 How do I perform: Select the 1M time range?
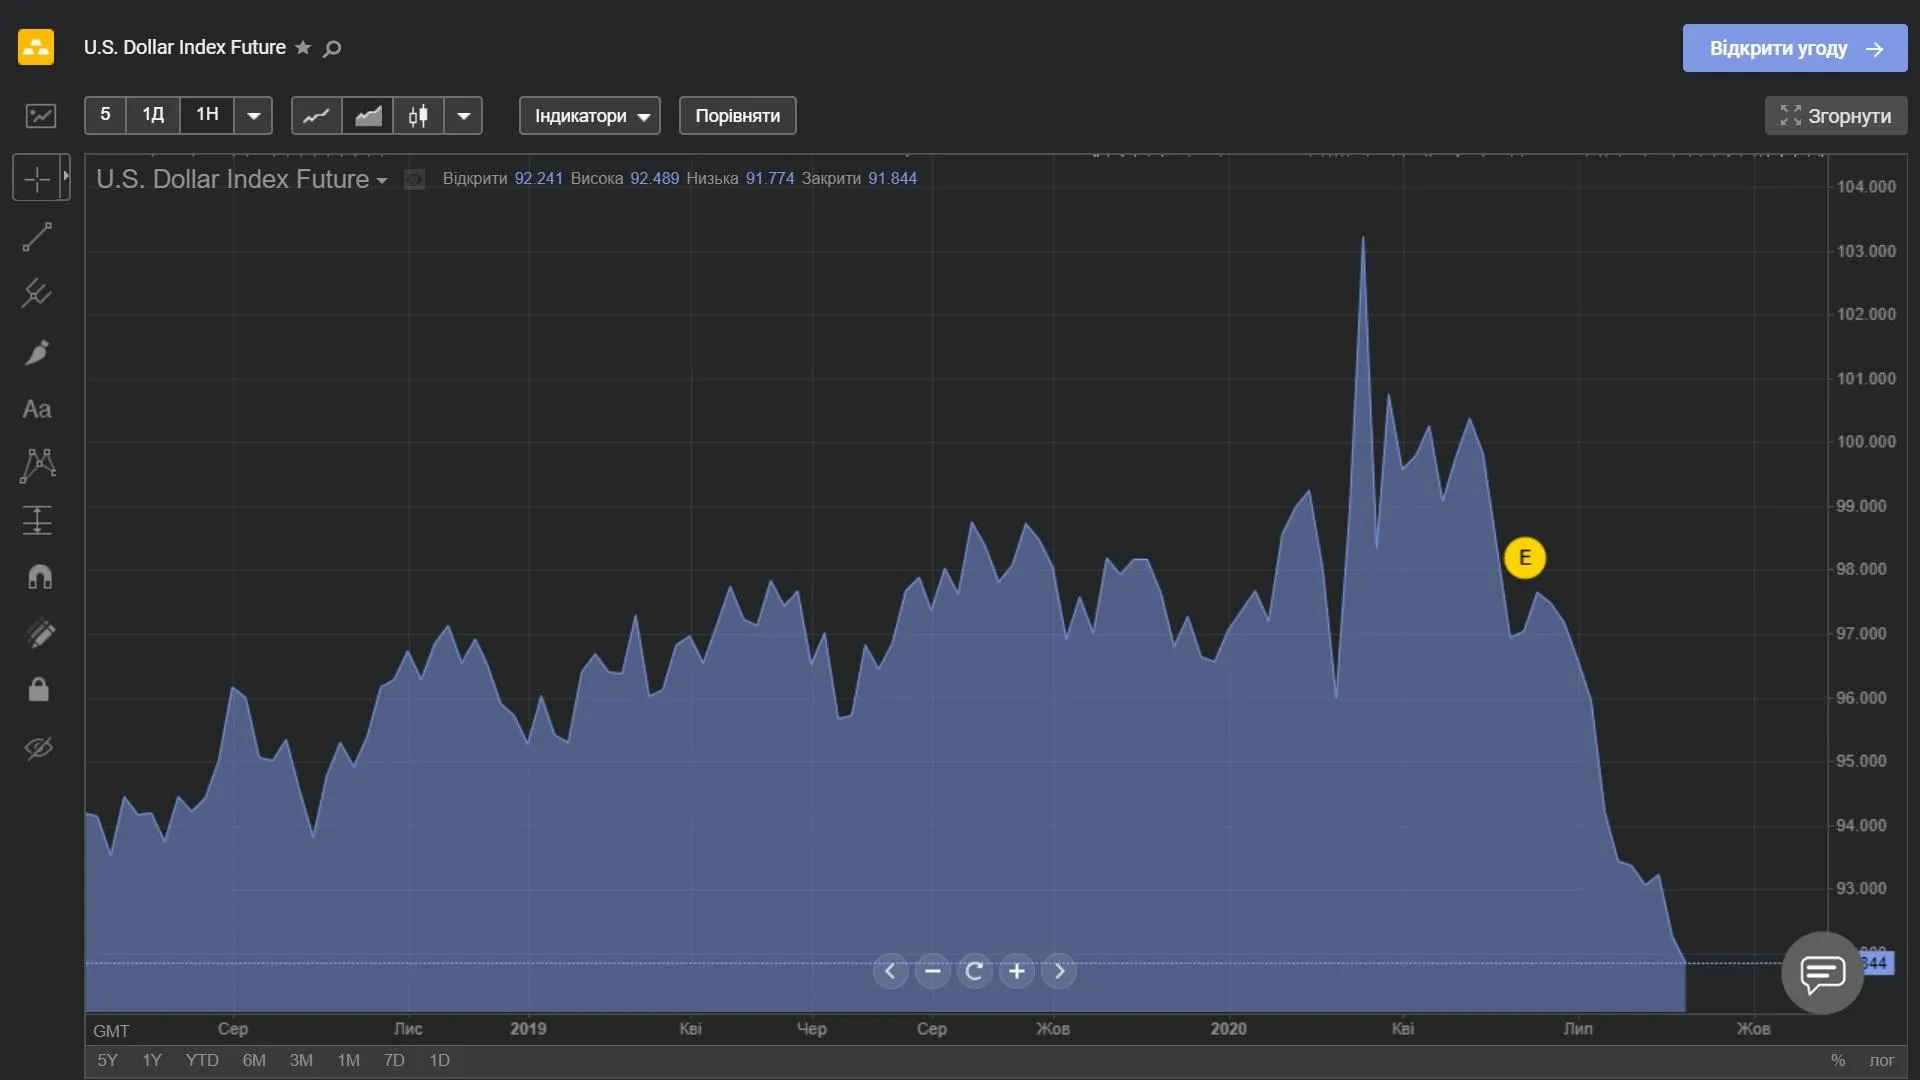348,1060
